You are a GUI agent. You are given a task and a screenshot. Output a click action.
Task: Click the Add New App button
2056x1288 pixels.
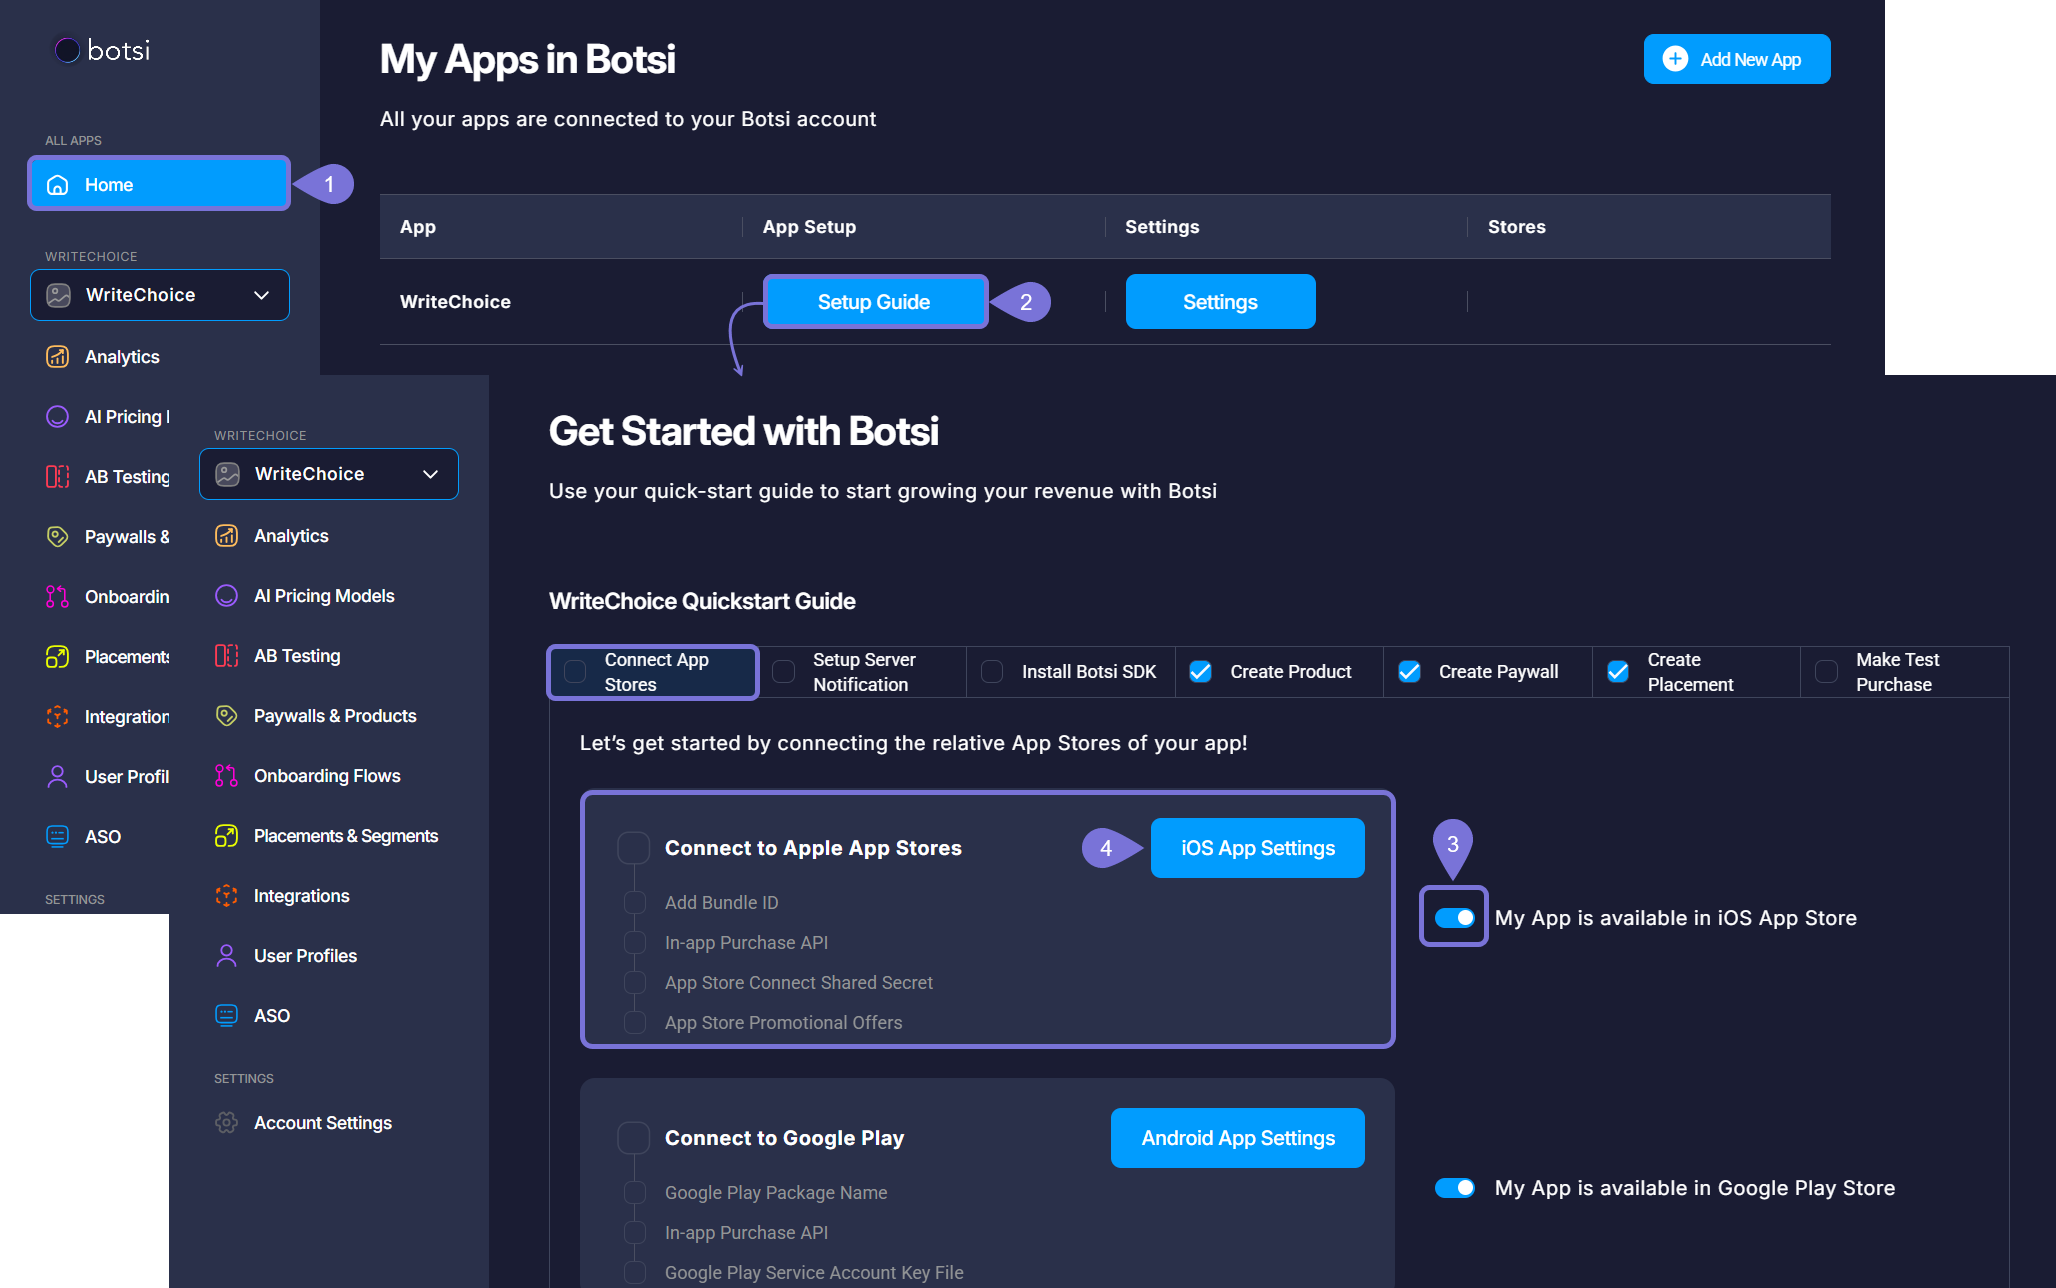tap(1736, 60)
